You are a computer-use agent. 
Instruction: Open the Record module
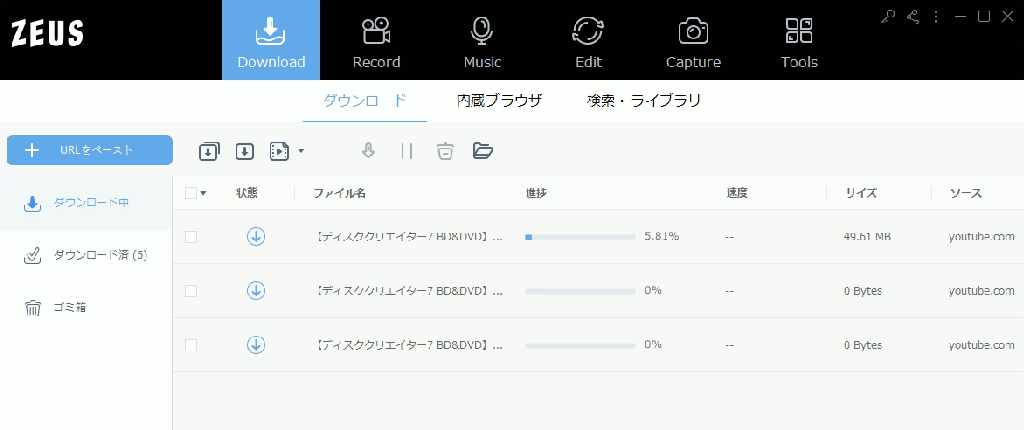pos(376,42)
